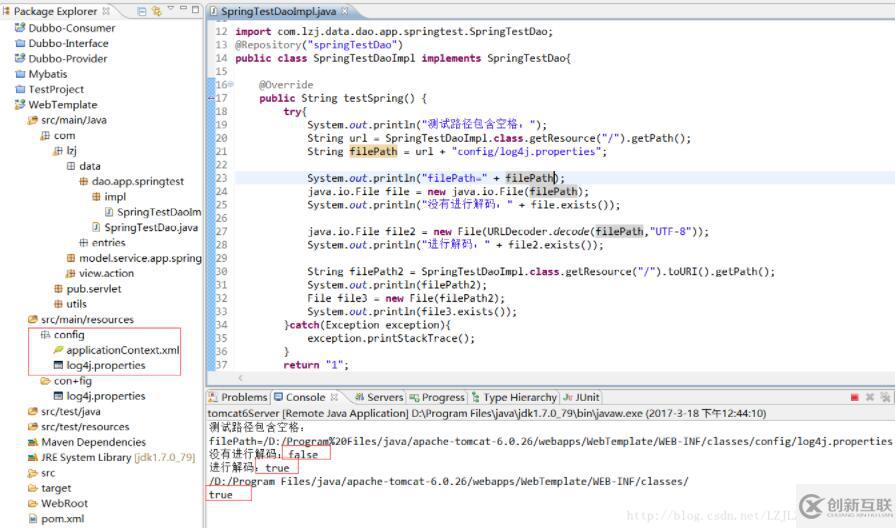Image resolution: width=896 pixels, height=528 pixels.
Task: Open applicationContext.xml in the config package
Action: click(122, 350)
